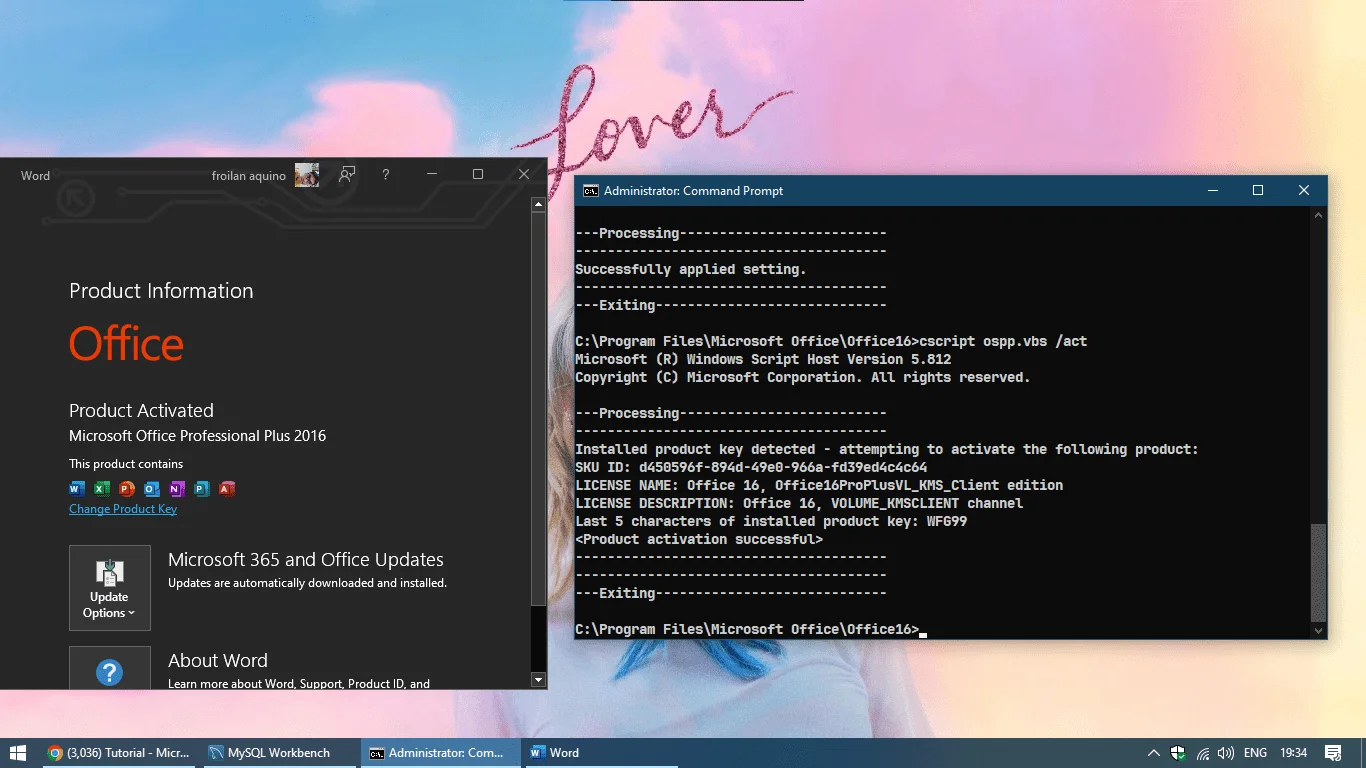Open the Change Product Key link
The image size is (1366, 768).
[x=123, y=509]
